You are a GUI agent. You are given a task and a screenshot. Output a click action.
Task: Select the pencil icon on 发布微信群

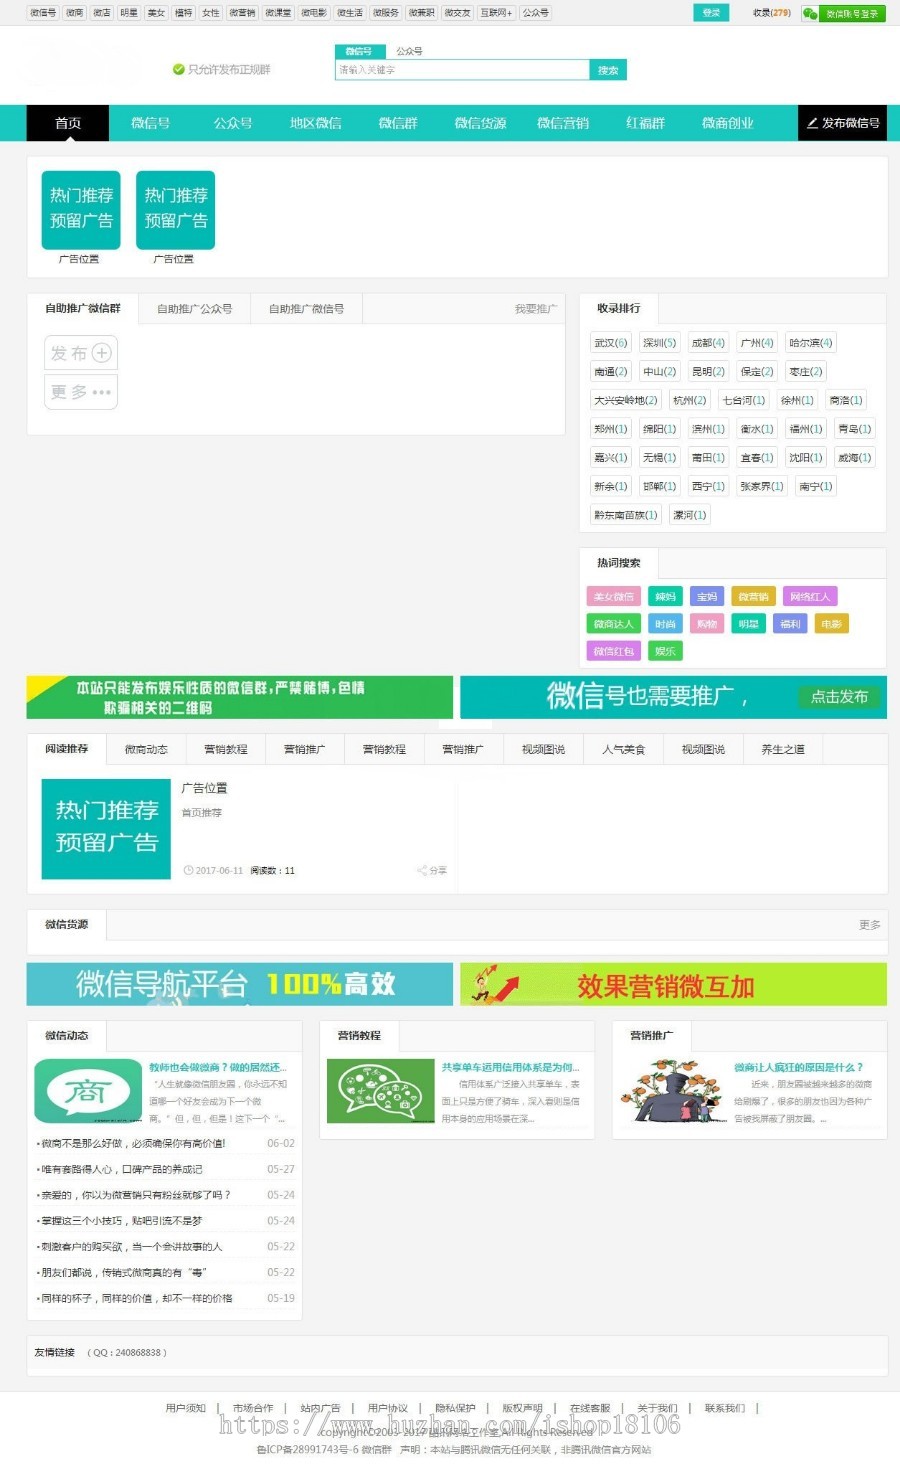(811, 123)
